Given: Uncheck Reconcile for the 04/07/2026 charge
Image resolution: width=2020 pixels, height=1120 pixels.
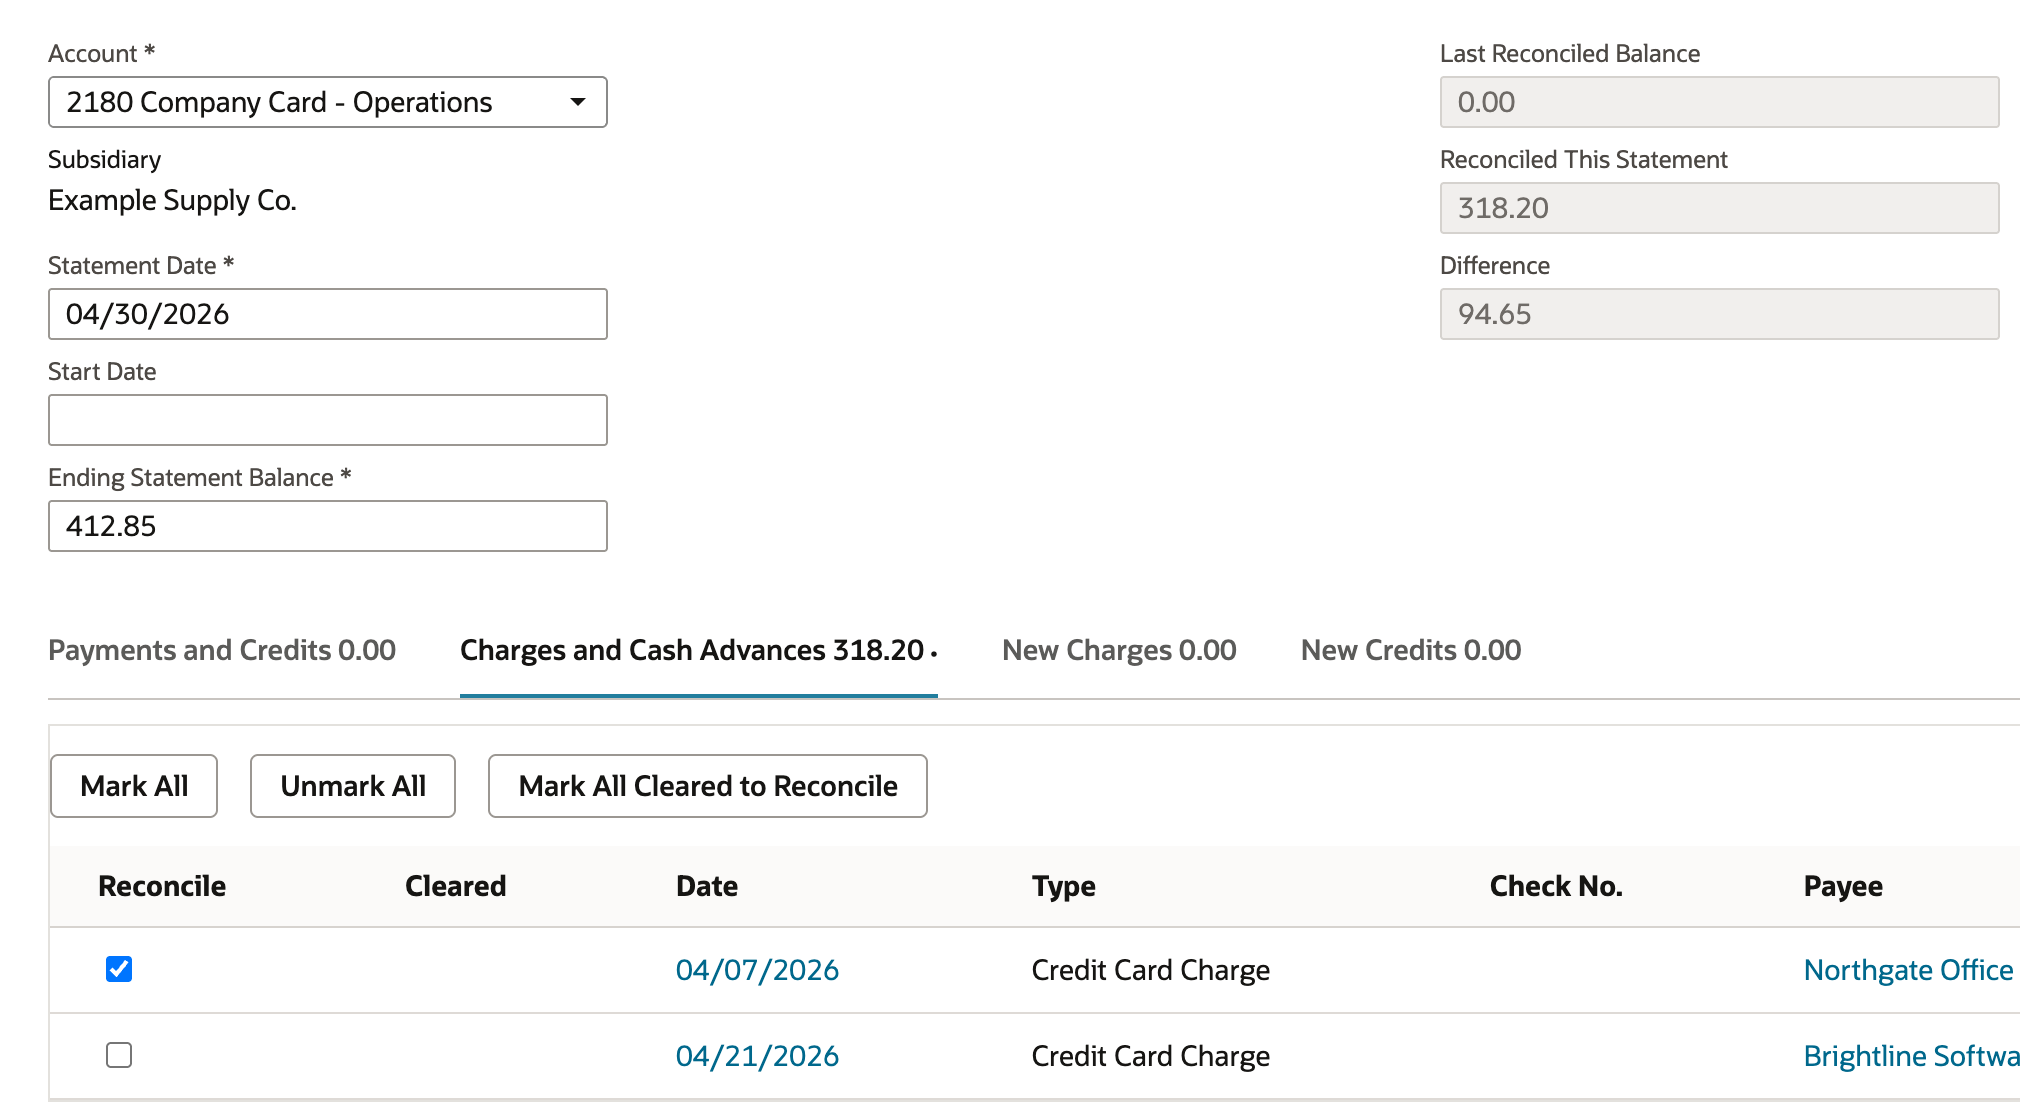Looking at the screenshot, I should pos(119,969).
